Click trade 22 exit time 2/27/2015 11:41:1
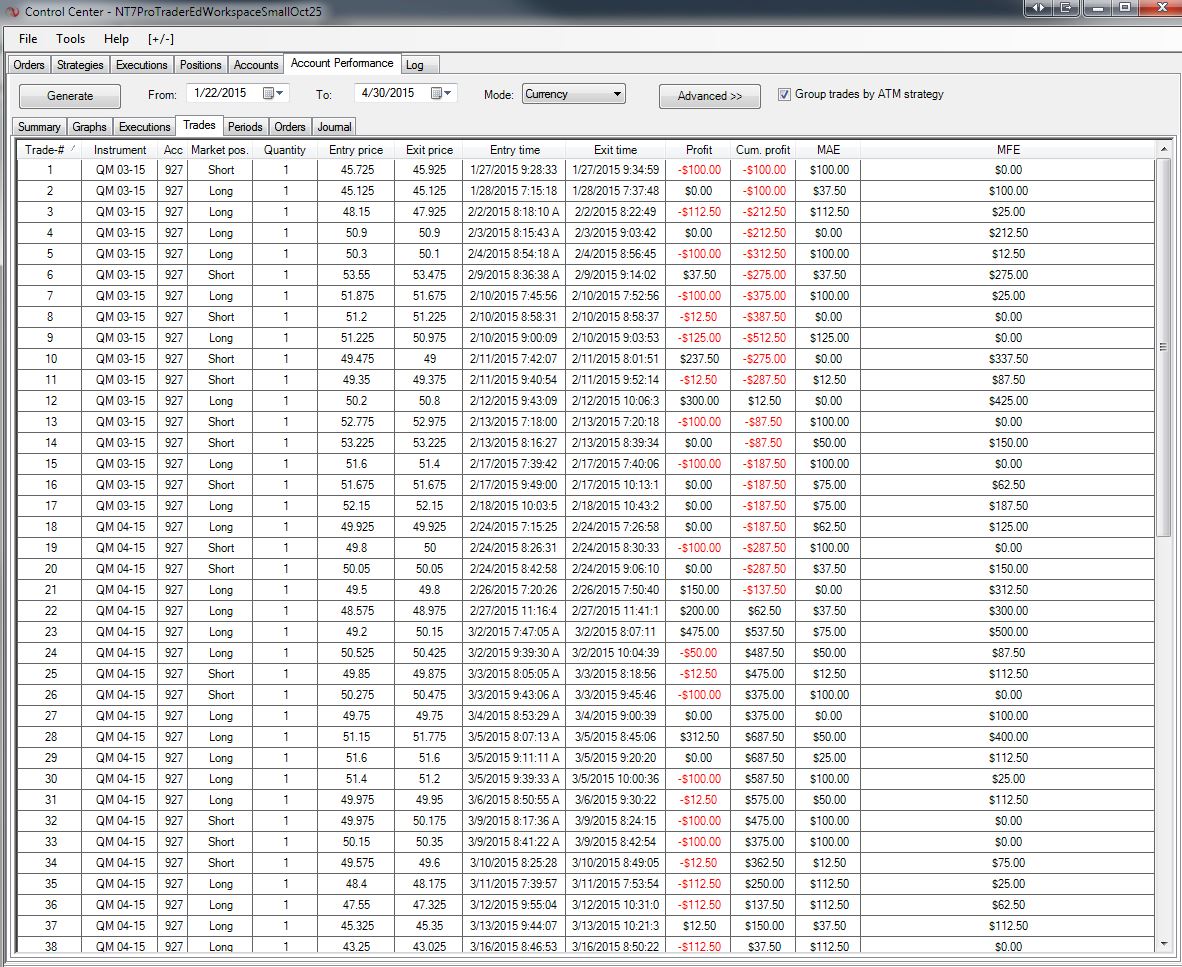 (x=615, y=610)
